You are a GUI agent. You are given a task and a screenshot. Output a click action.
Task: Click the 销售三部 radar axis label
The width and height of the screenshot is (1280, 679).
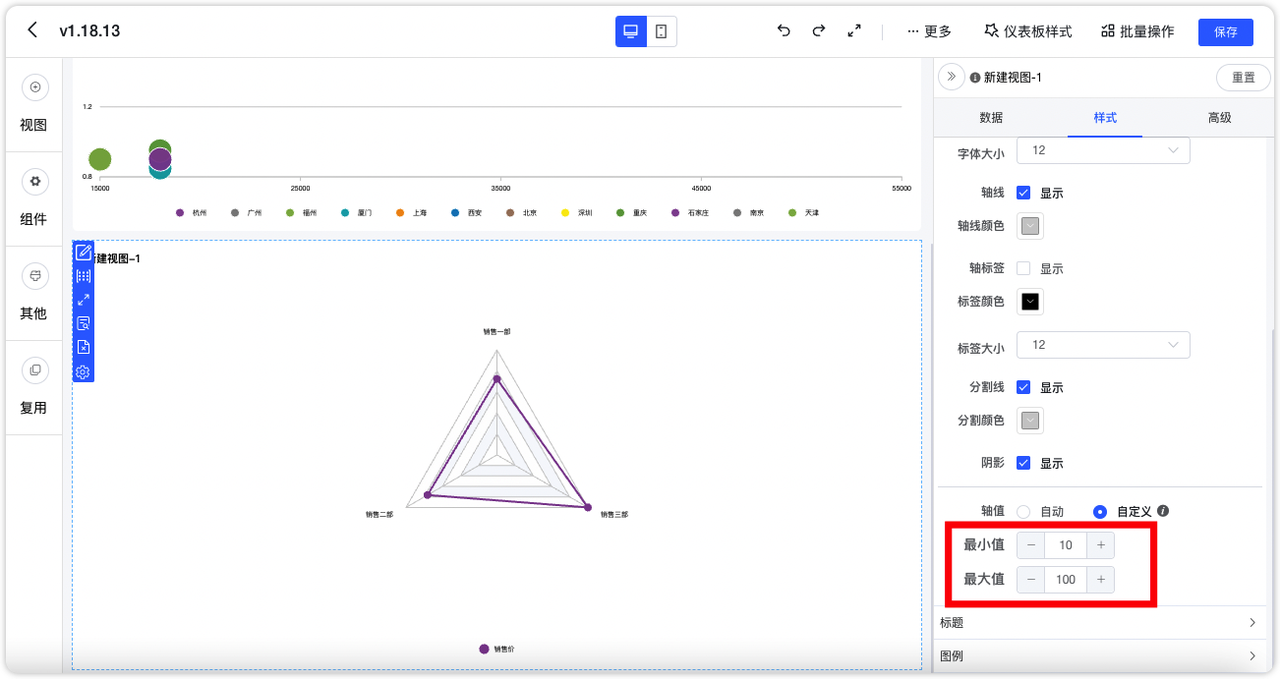pyautogui.click(x=615, y=514)
